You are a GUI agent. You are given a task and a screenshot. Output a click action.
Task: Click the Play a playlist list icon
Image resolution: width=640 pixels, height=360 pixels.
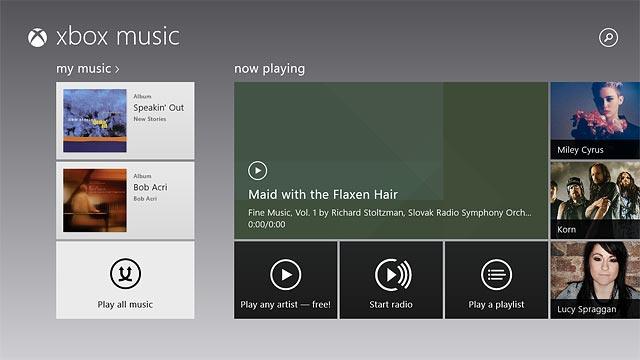[x=496, y=275]
